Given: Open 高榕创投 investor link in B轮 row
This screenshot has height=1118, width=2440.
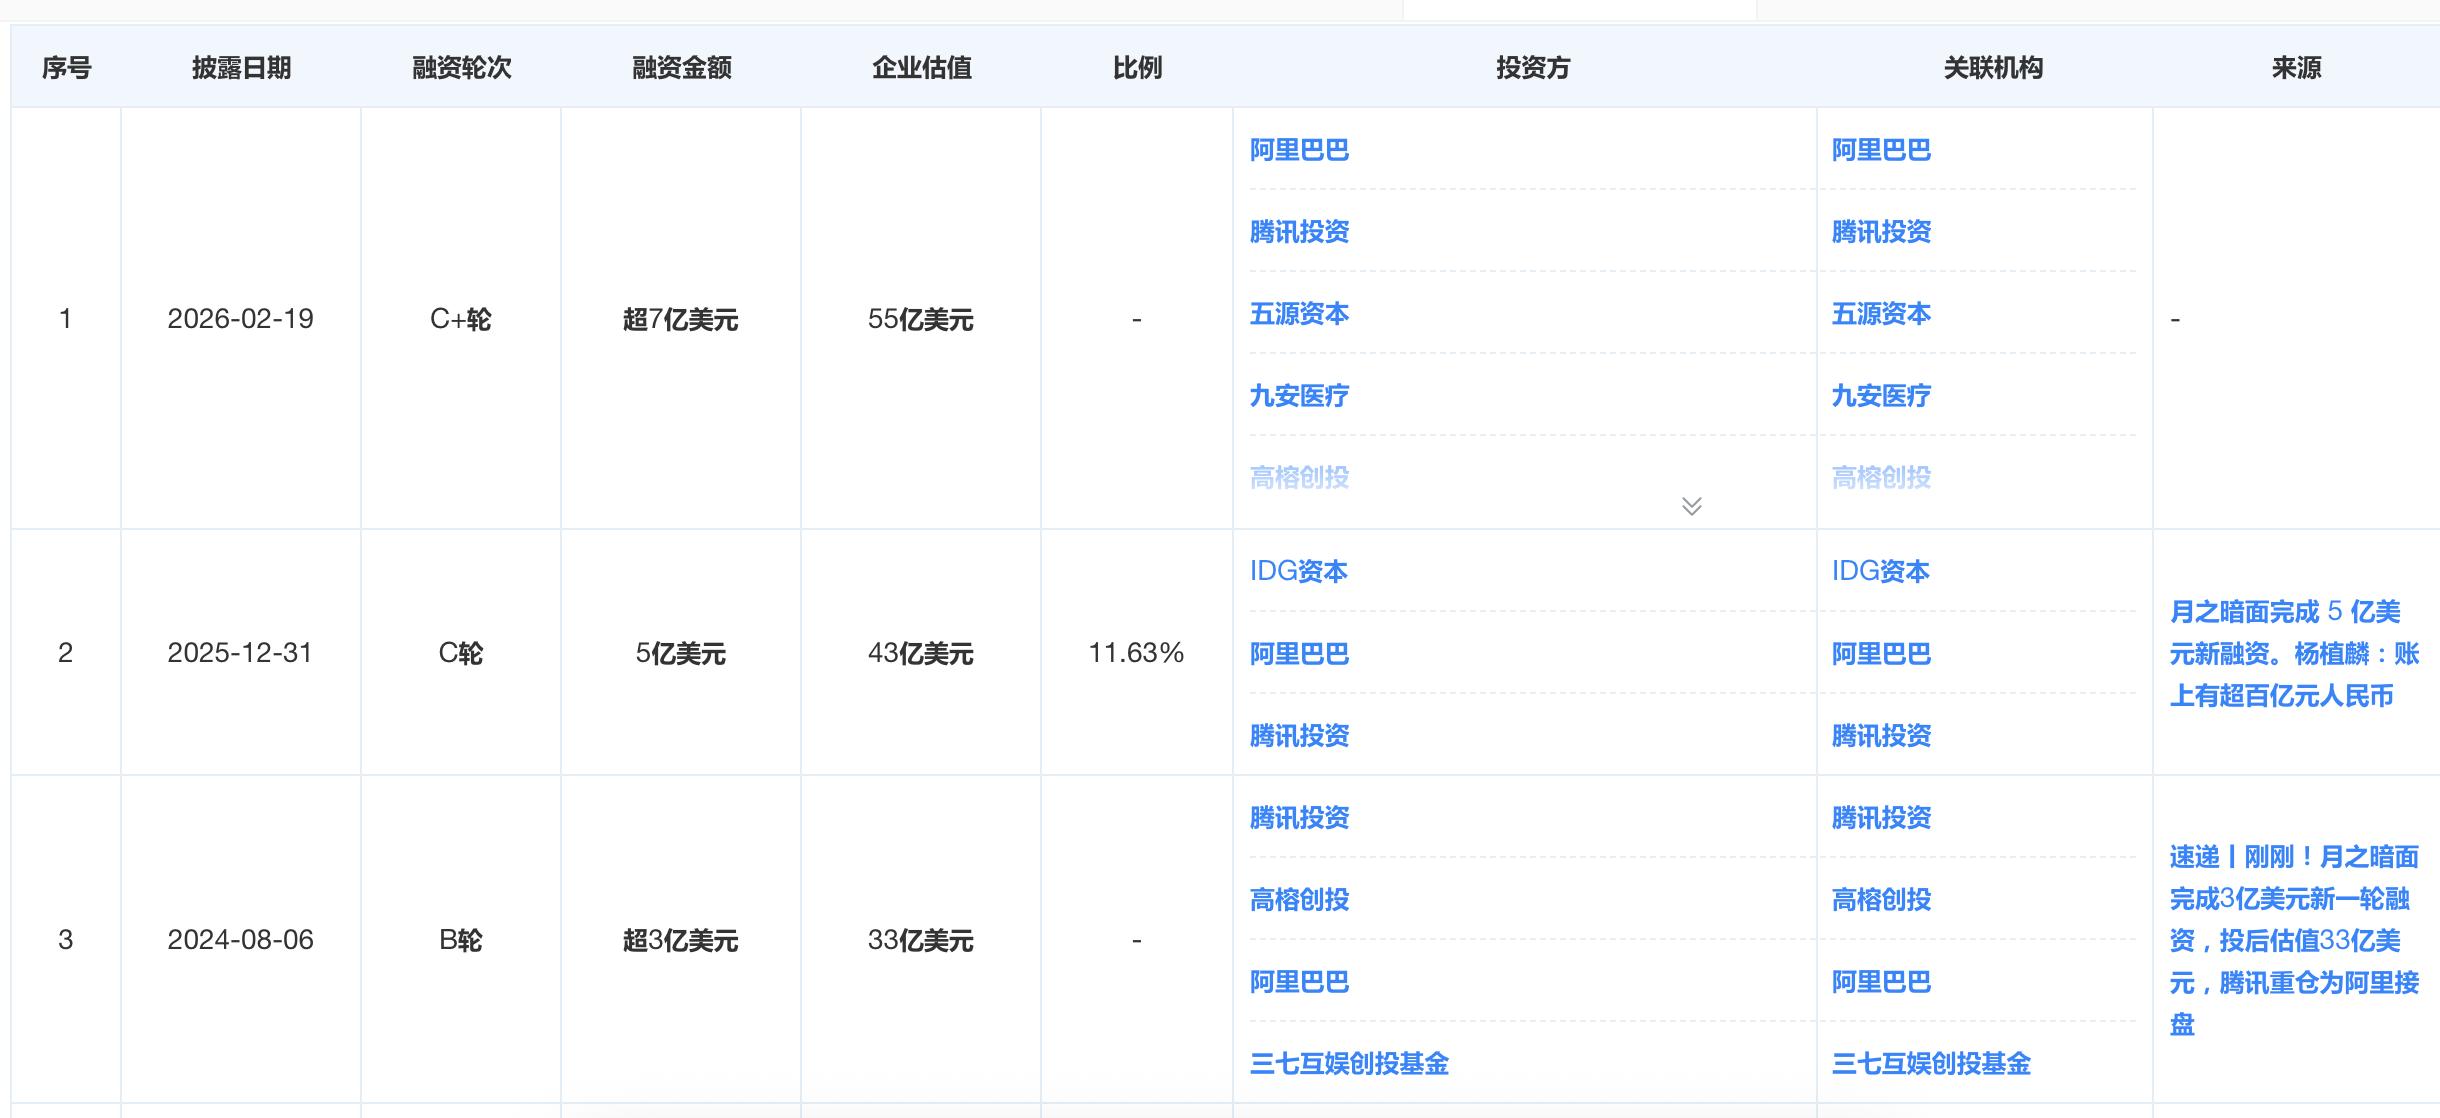Looking at the screenshot, I should pos(1299,900).
